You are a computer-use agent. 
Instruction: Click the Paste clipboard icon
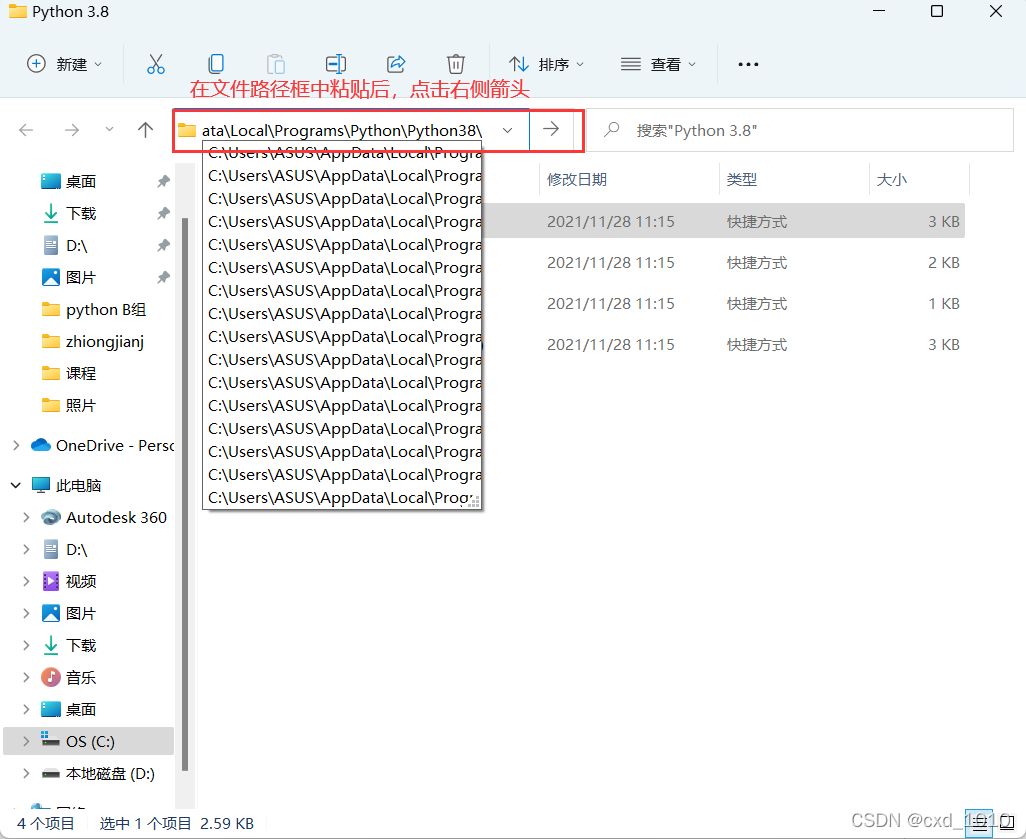click(275, 64)
